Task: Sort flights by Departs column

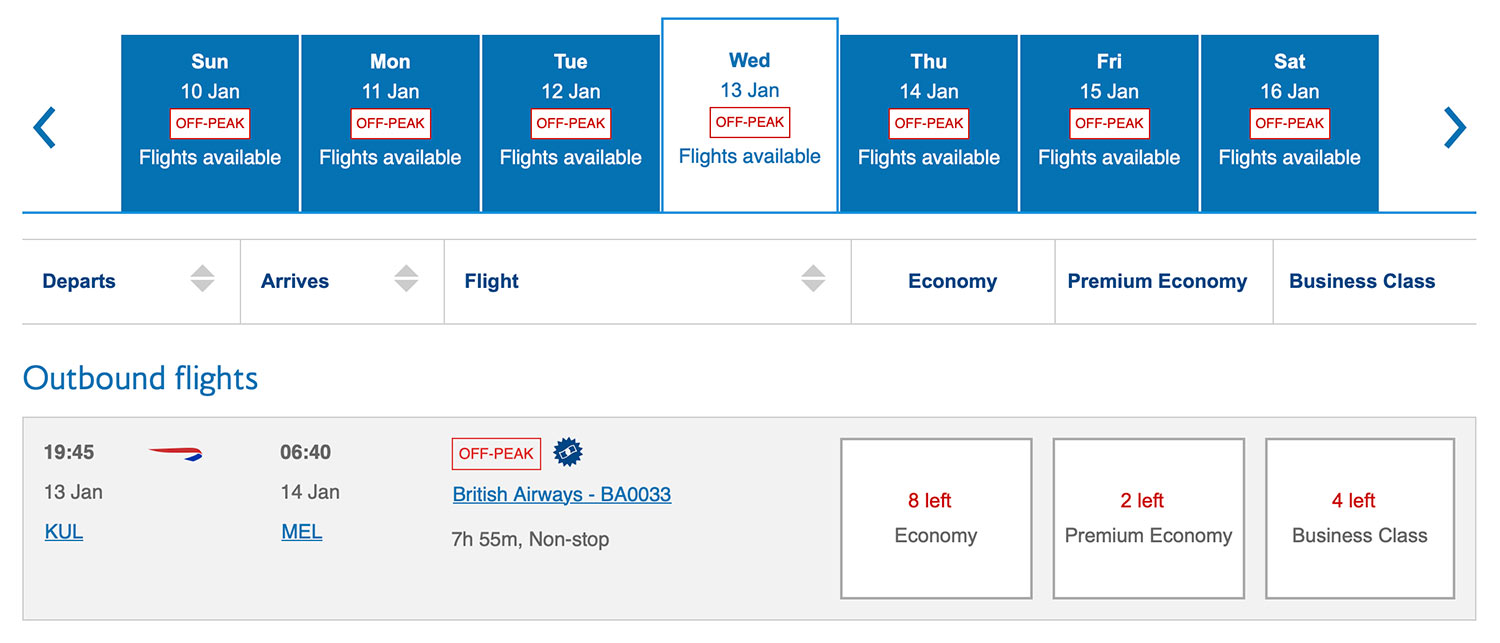Action: point(202,280)
